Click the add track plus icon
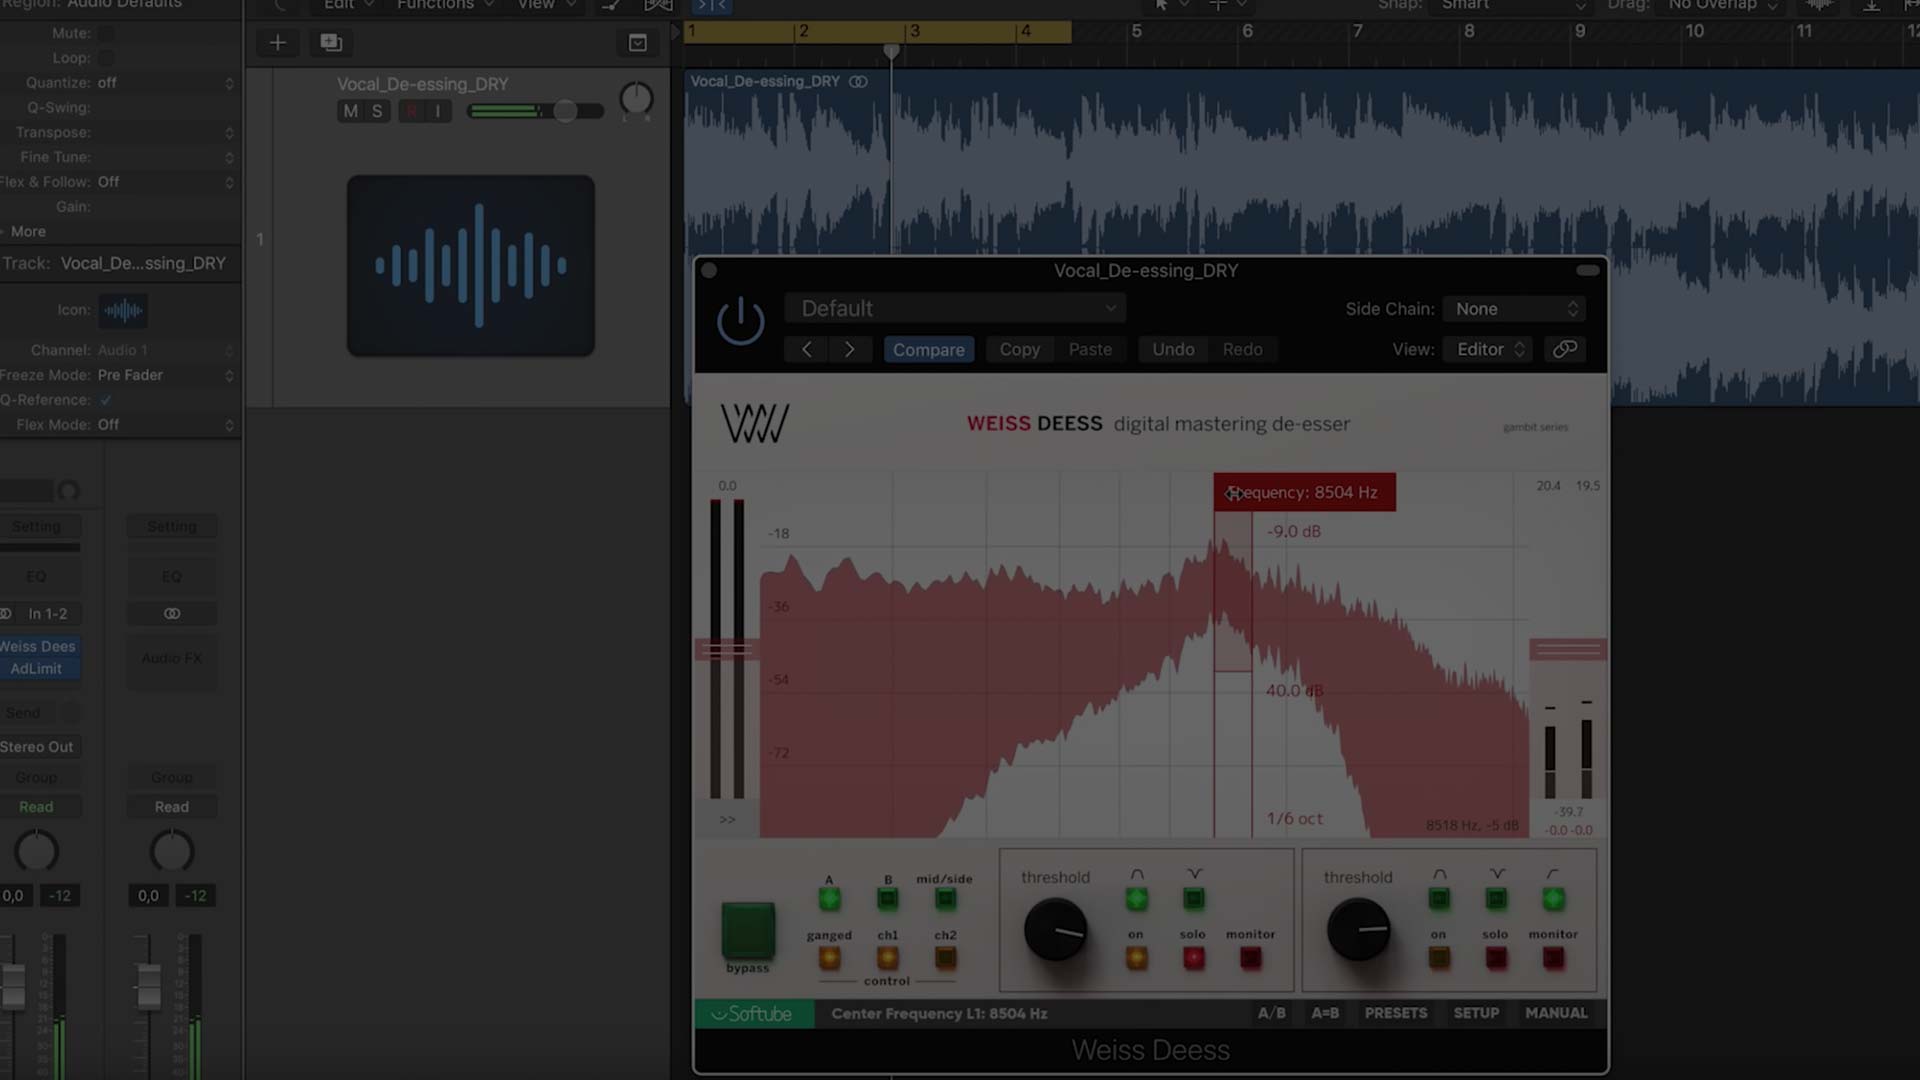Screen dimensions: 1920x1080 coord(278,43)
